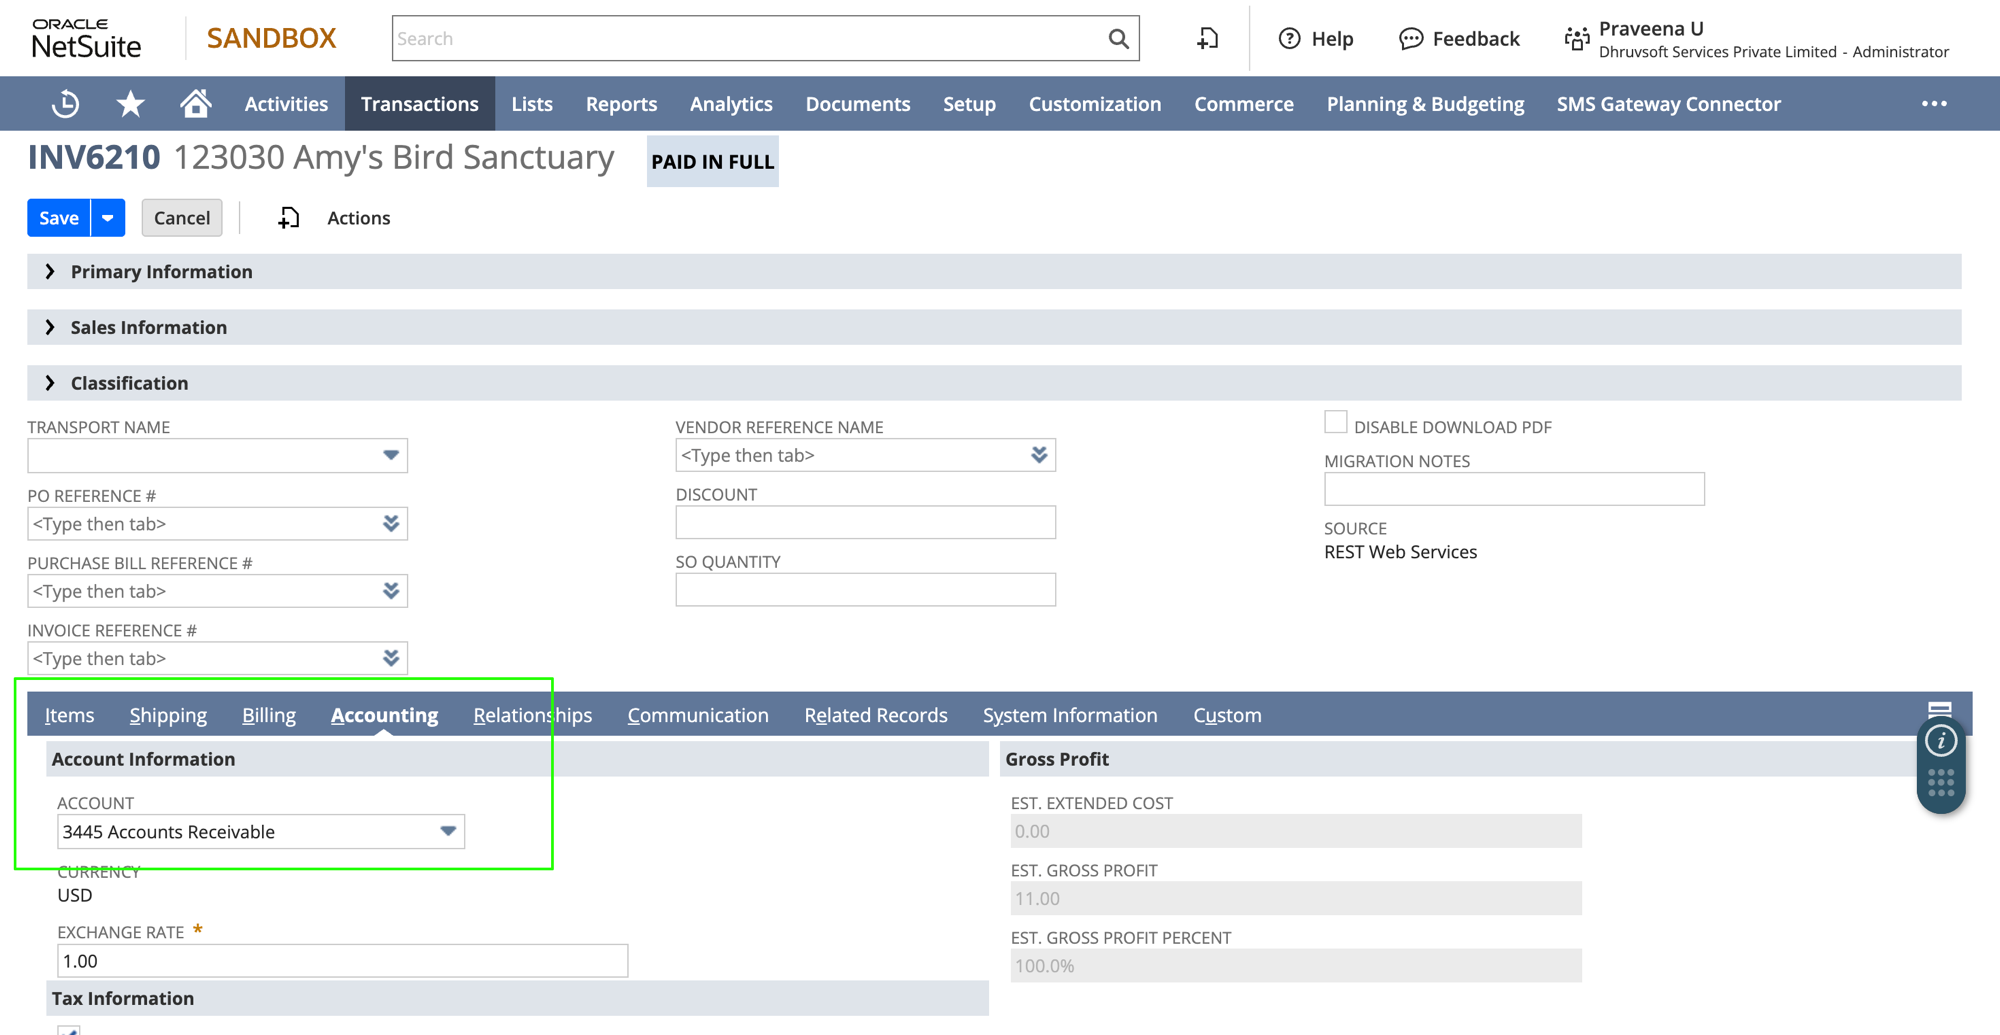Click the Feedback speech bubble icon
2000x1035 pixels.
1411,38
